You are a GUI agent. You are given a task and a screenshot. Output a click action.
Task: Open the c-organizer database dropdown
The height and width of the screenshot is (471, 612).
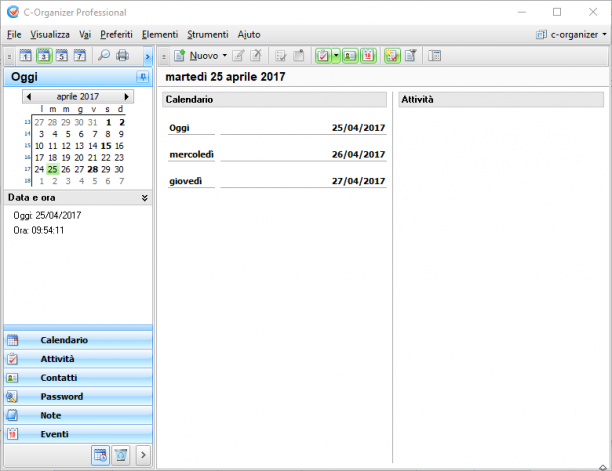(x=571, y=34)
